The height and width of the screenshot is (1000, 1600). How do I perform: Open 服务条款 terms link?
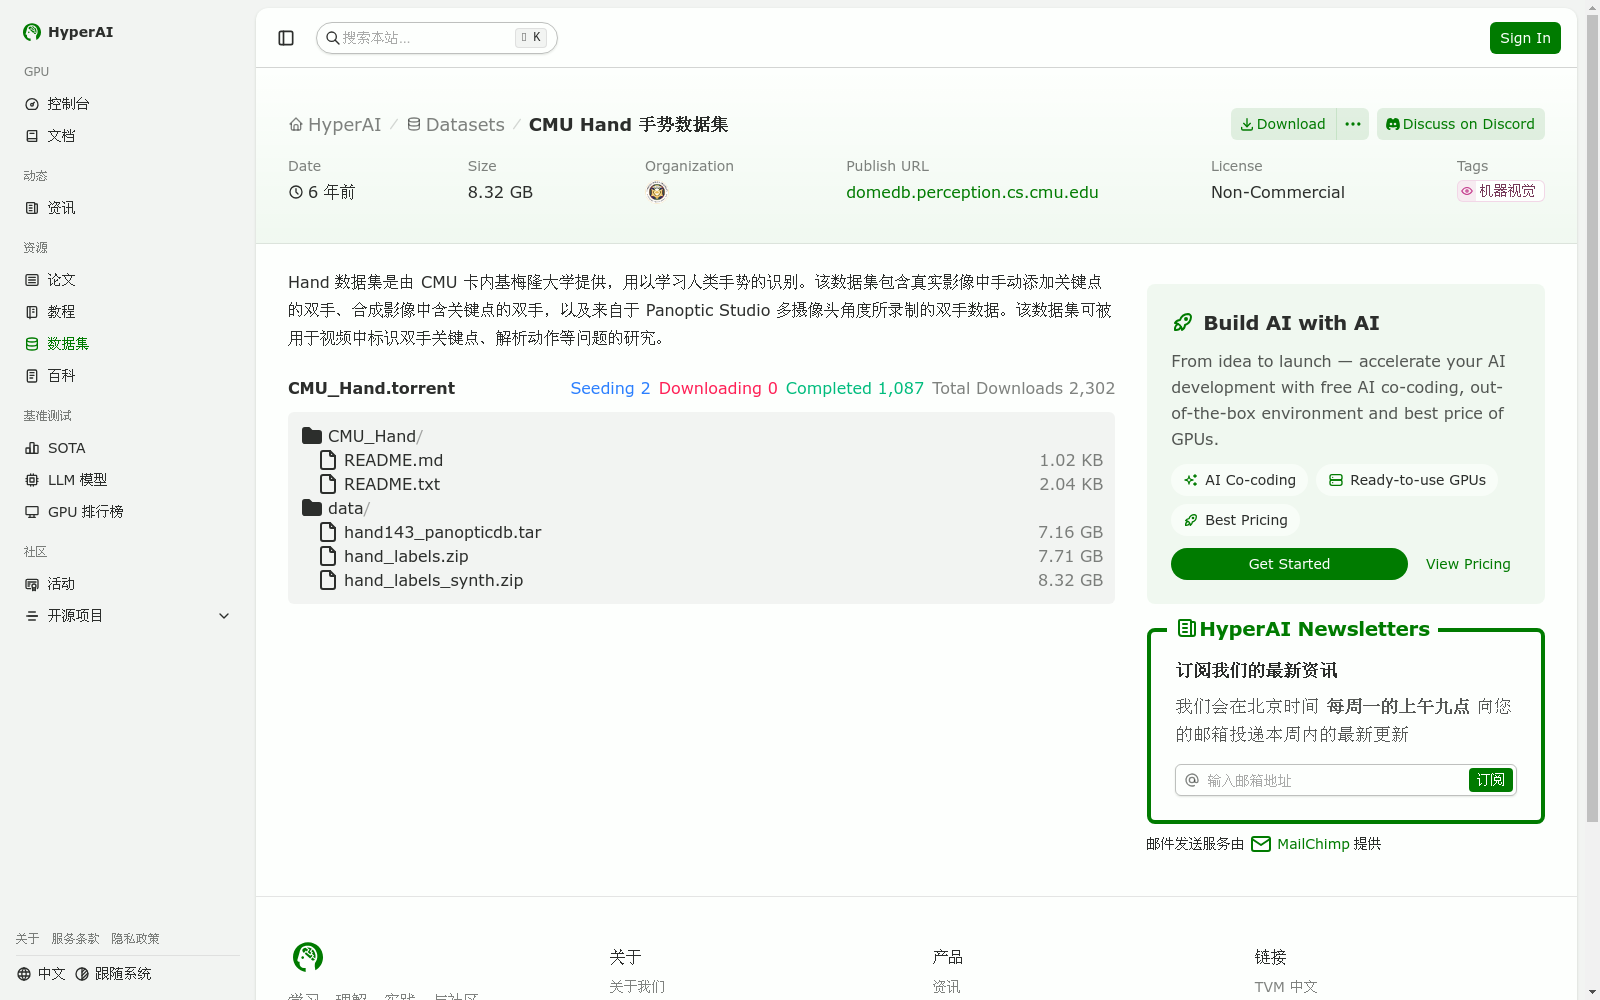point(76,939)
